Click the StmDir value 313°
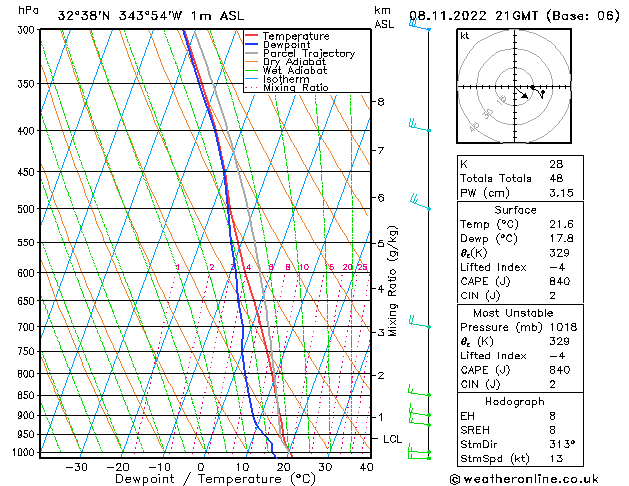This screenshot has width=629, height=486. pos(562,445)
